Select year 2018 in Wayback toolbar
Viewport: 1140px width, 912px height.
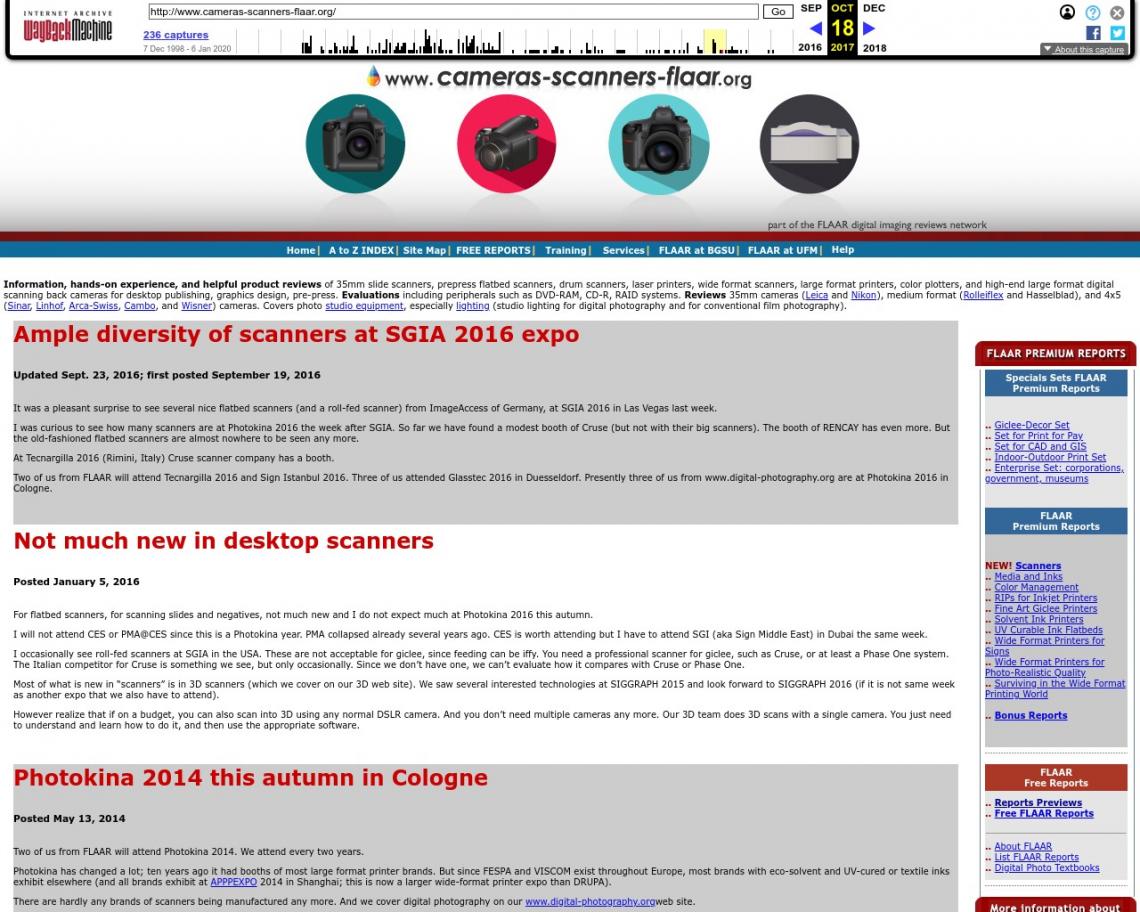pyautogui.click(x=874, y=48)
